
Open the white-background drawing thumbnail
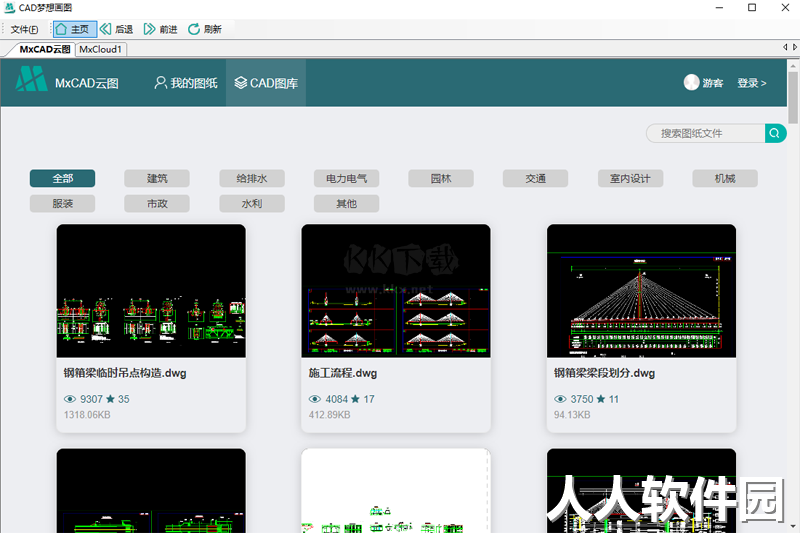click(396, 491)
